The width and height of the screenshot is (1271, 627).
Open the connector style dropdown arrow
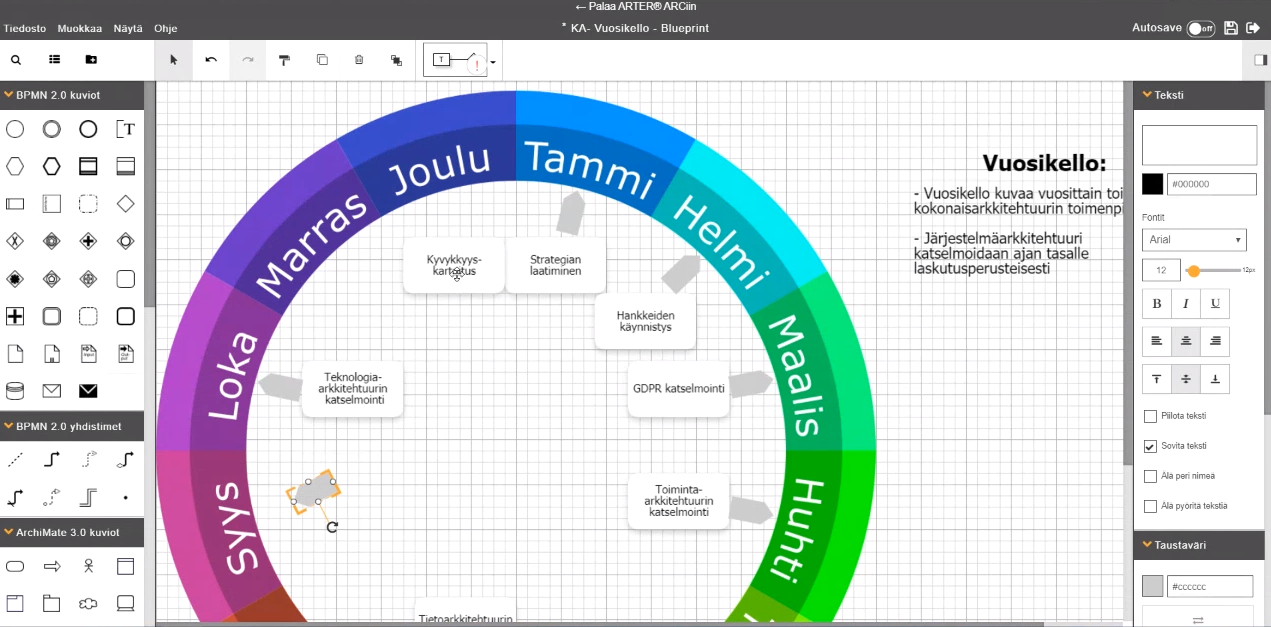click(493, 62)
